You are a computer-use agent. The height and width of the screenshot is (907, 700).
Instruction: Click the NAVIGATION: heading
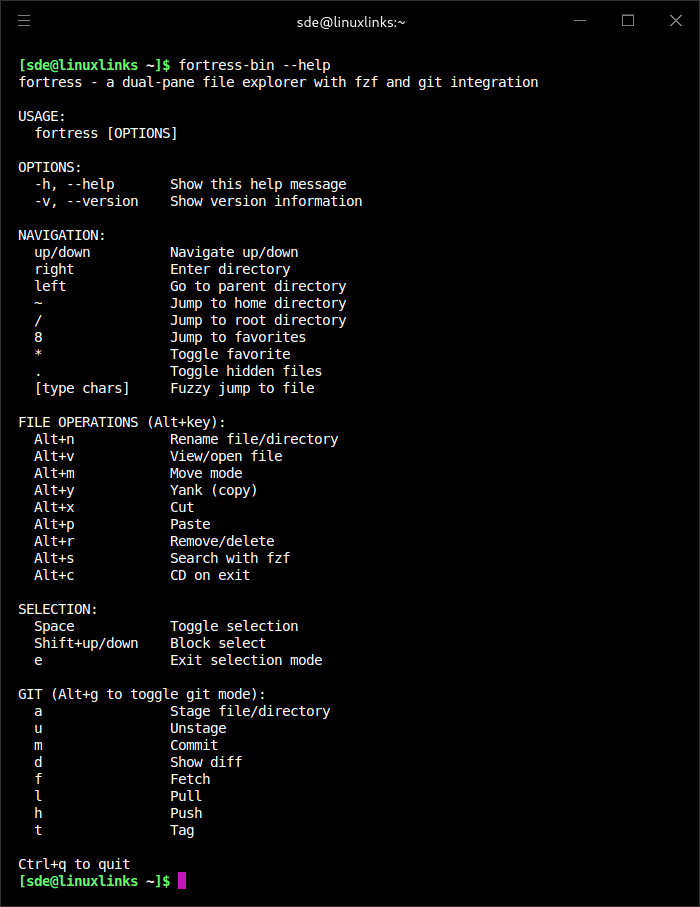62,235
